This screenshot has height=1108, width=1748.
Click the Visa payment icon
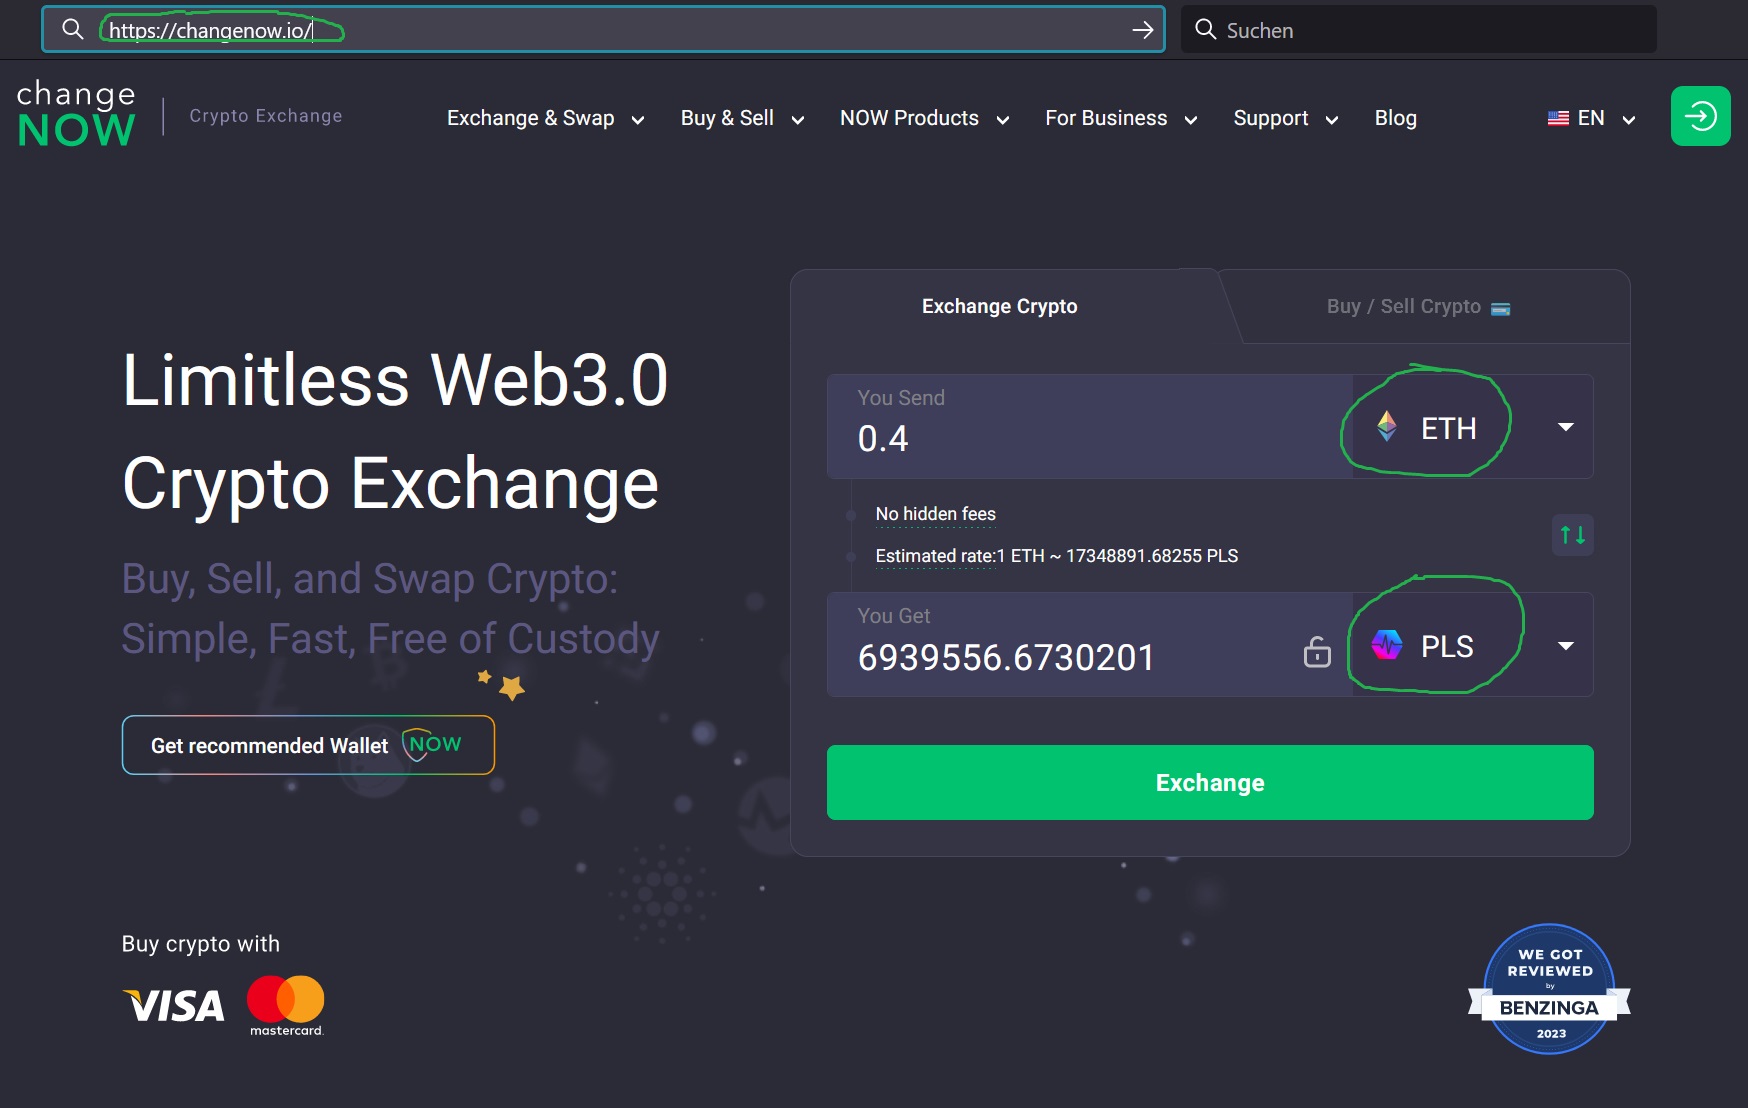[x=172, y=1006]
